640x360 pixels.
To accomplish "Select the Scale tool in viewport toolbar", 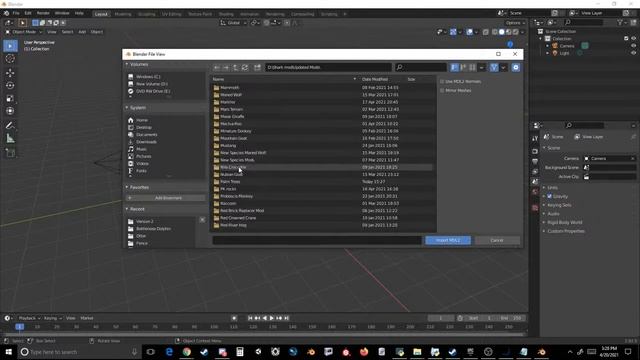I will (x=10, y=98).
